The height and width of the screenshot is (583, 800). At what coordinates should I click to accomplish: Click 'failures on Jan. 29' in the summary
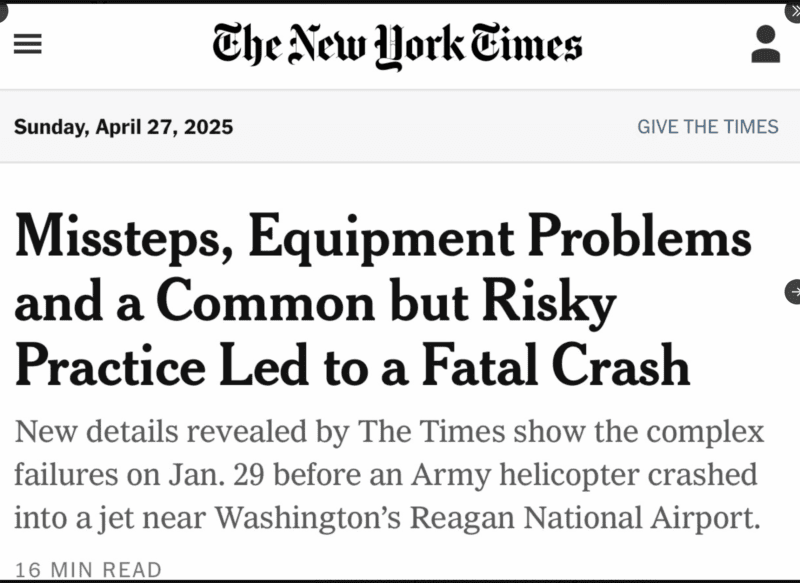click(139, 475)
